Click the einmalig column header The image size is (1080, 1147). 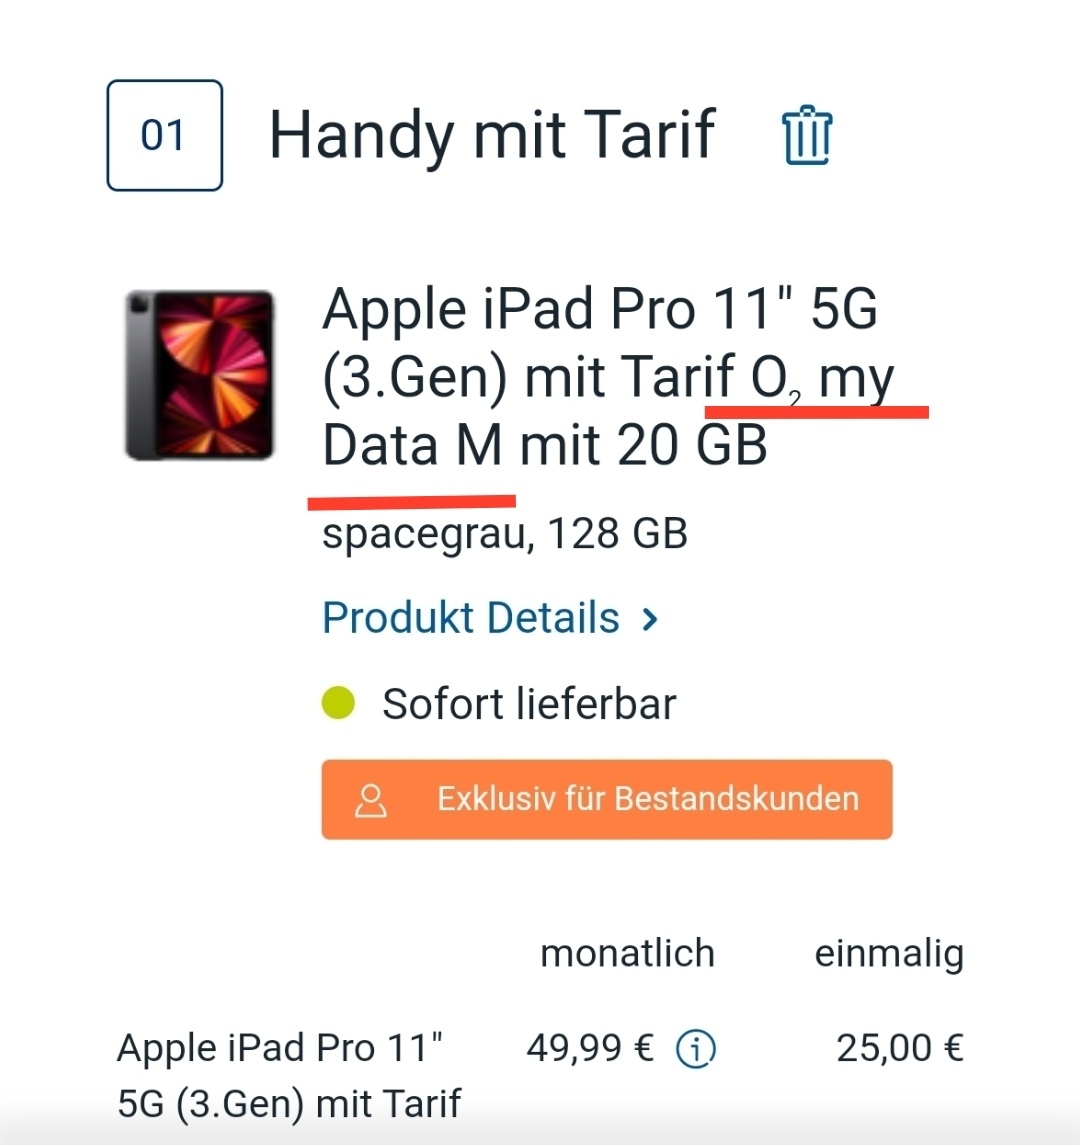pyautogui.click(x=889, y=955)
